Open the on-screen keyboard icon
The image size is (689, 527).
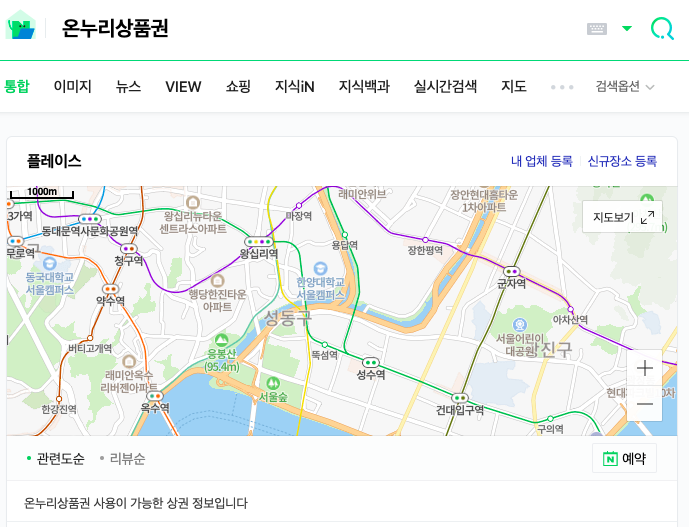pyautogui.click(x=597, y=29)
